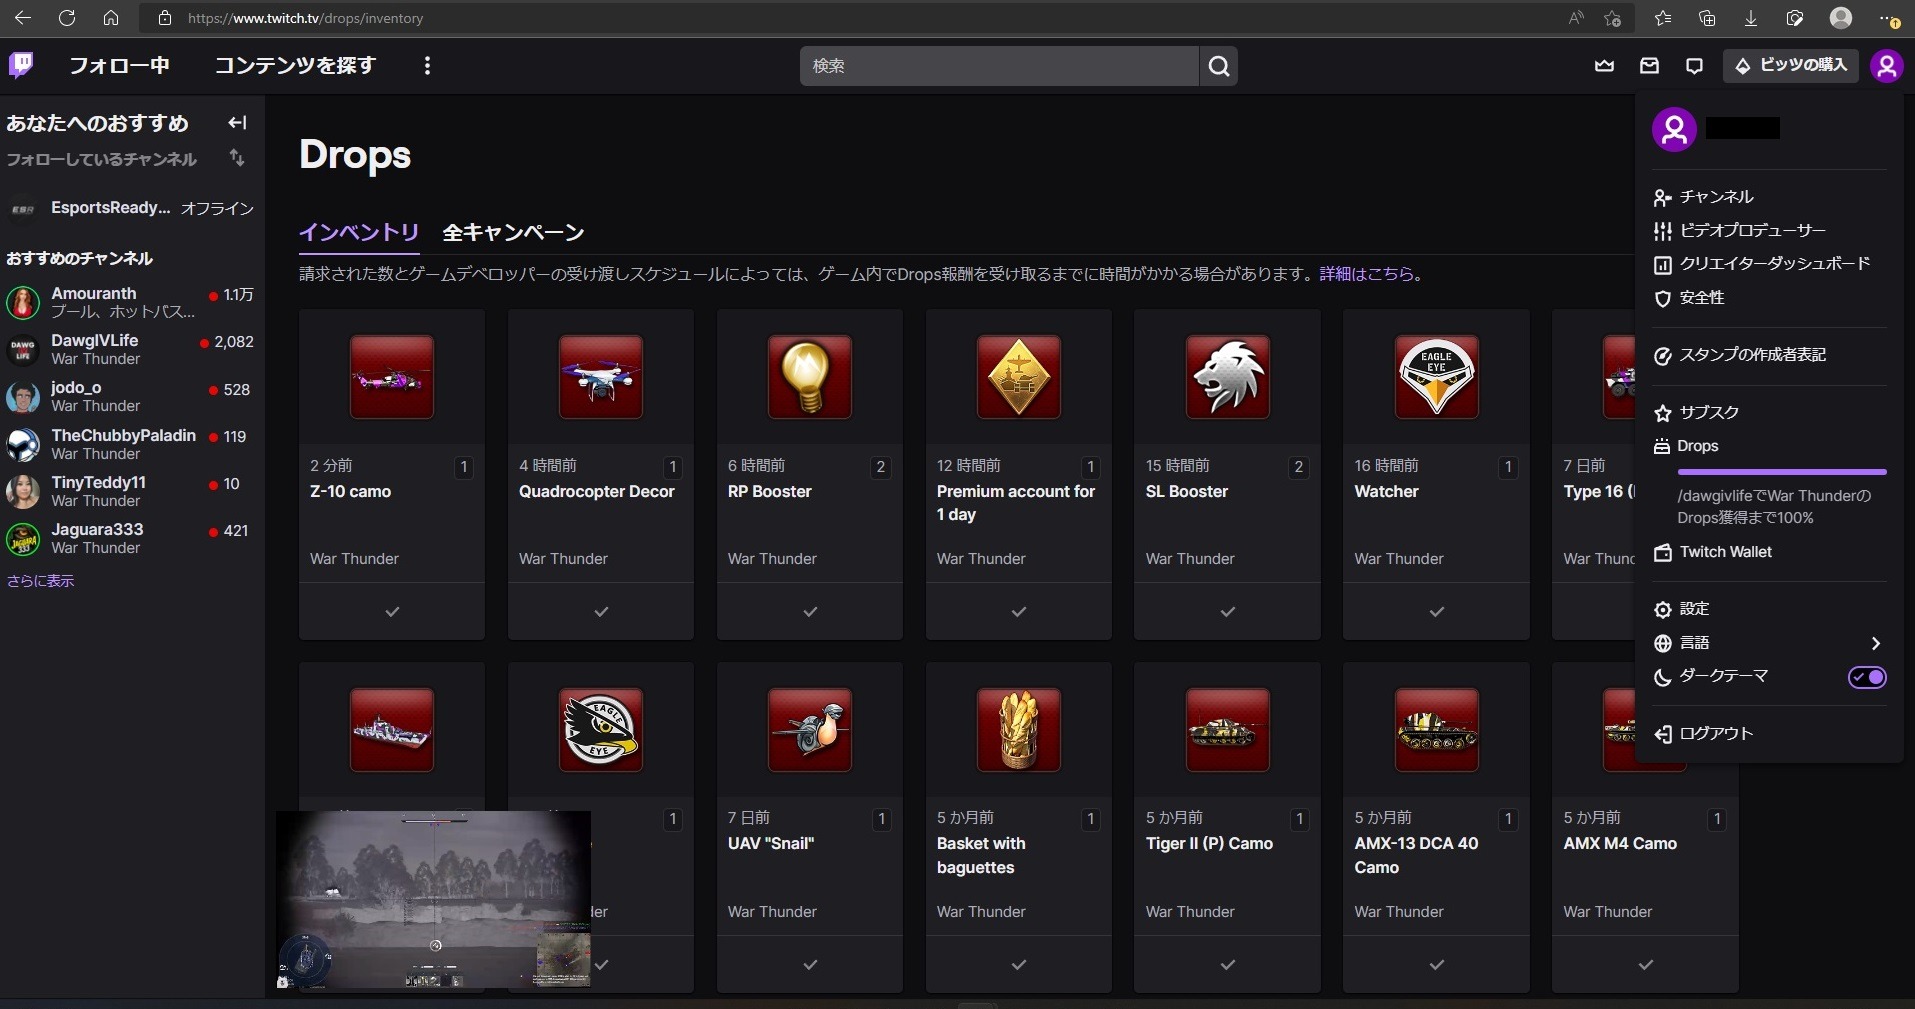Open the notifications inbox icon
1915x1009 pixels.
coord(1649,66)
